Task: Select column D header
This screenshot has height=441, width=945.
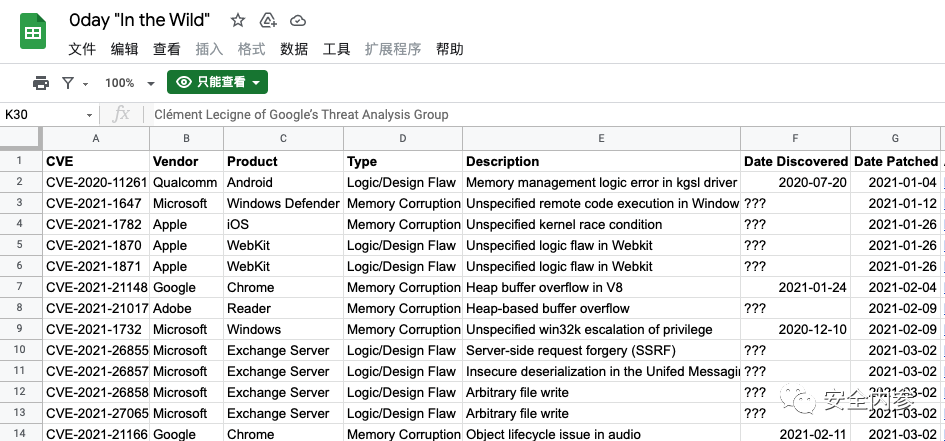Action: click(x=403, y=139)
